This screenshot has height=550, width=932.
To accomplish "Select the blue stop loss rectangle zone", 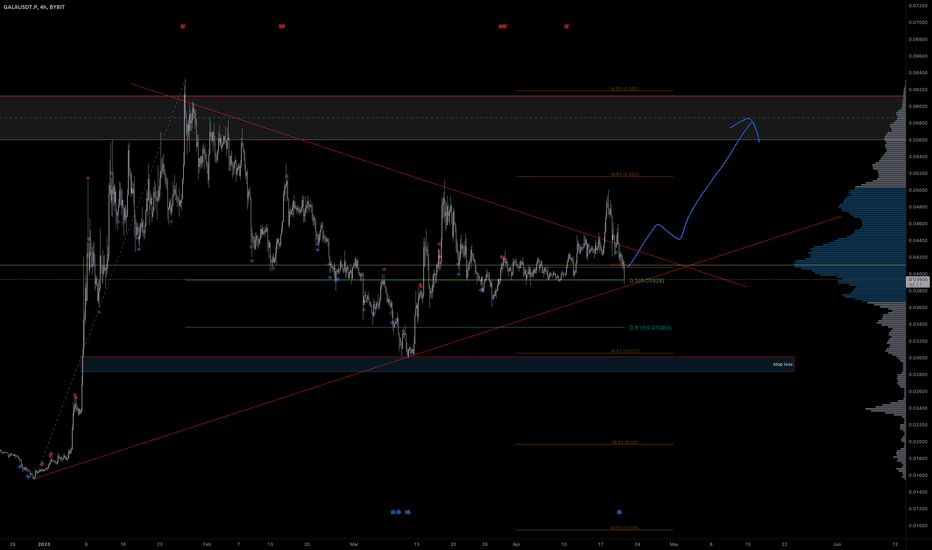I will tap(438, 364).
